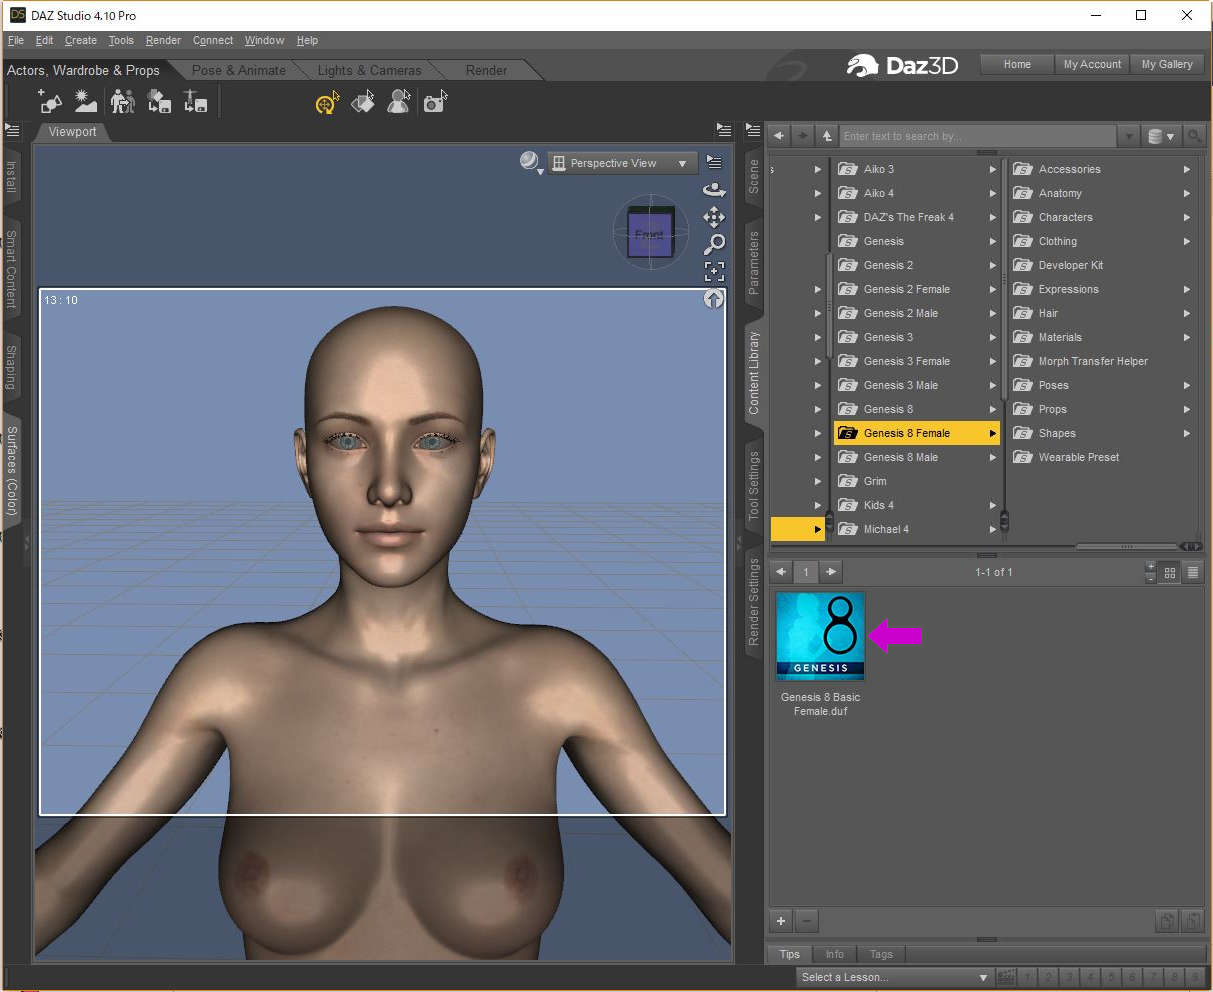This screenshot has width=1213, height=992.
Task: Click the Orbit camera control in viewport
Action: tap(714, 189)
